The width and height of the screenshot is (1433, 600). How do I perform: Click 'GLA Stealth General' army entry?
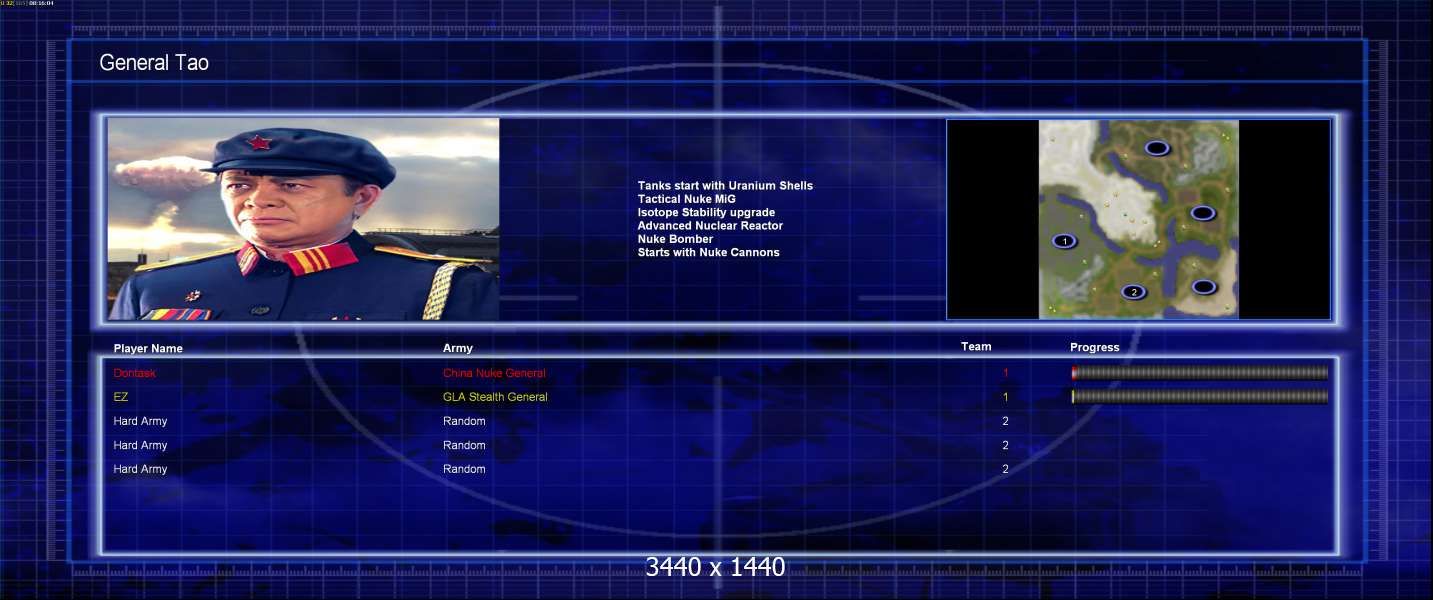[495, 397]
